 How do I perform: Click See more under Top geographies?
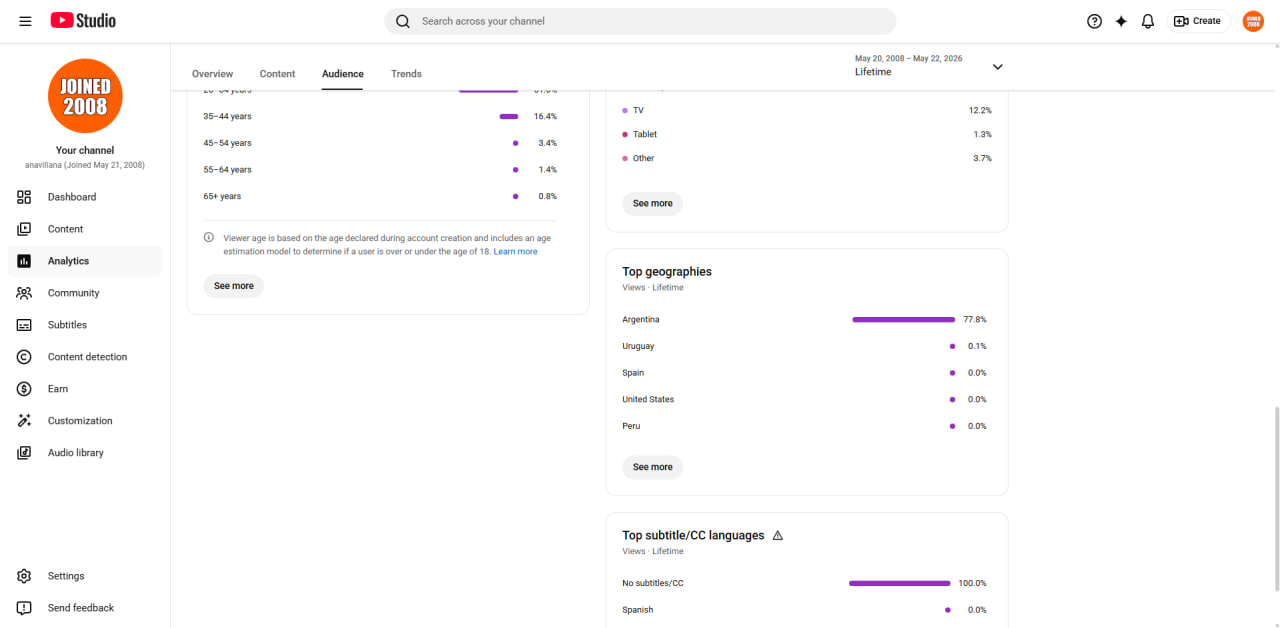coord(653,467)
